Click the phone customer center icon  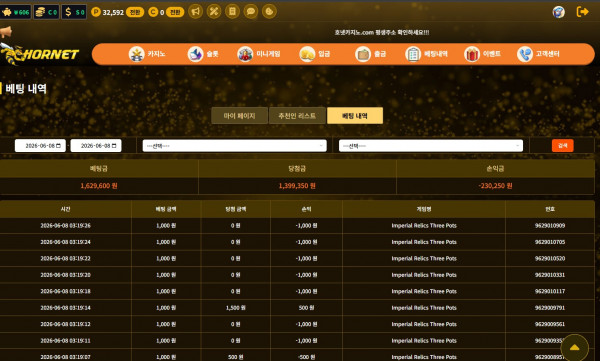coord(525,54)
